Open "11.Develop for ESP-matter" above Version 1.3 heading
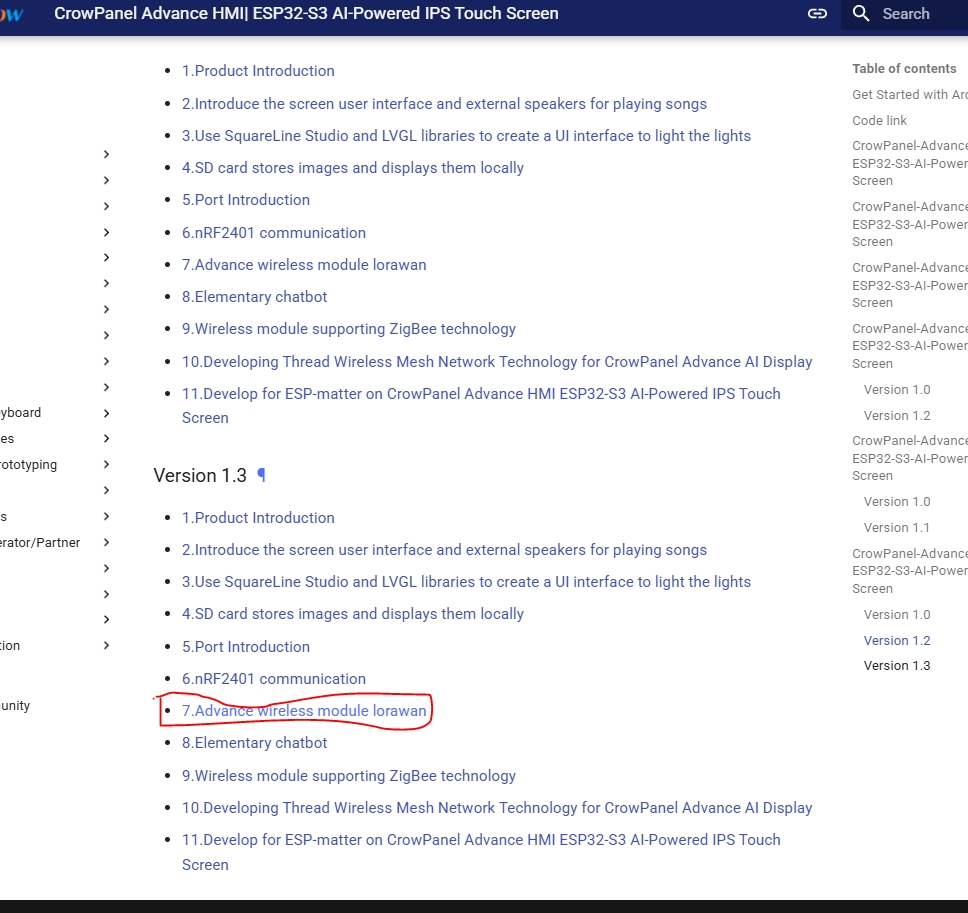Screen dimensions: 968x913 click(481, 394)
